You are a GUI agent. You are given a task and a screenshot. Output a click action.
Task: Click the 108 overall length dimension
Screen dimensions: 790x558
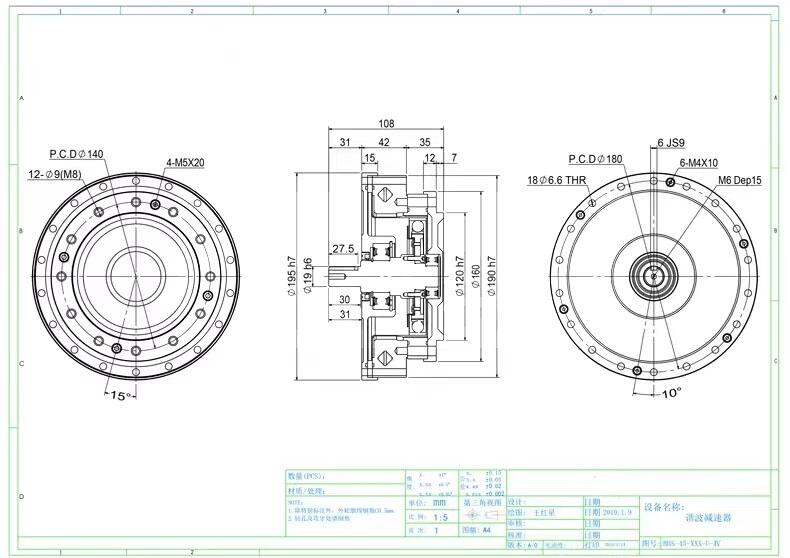pos(385,124)
